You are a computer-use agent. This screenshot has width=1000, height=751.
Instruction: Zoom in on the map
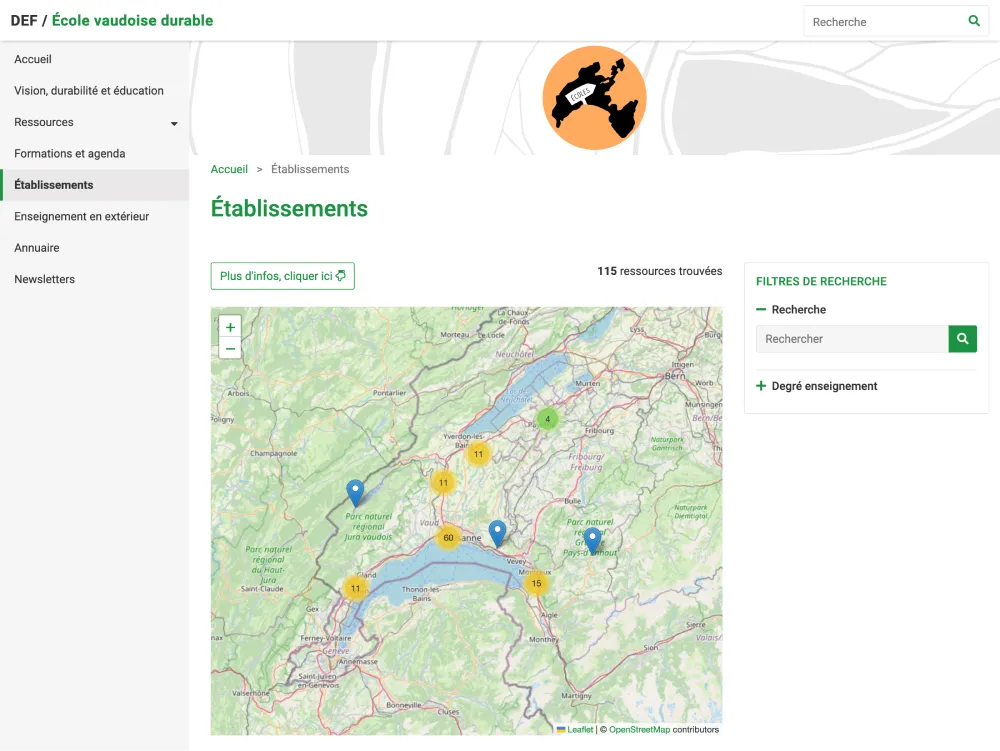[230, 328]
